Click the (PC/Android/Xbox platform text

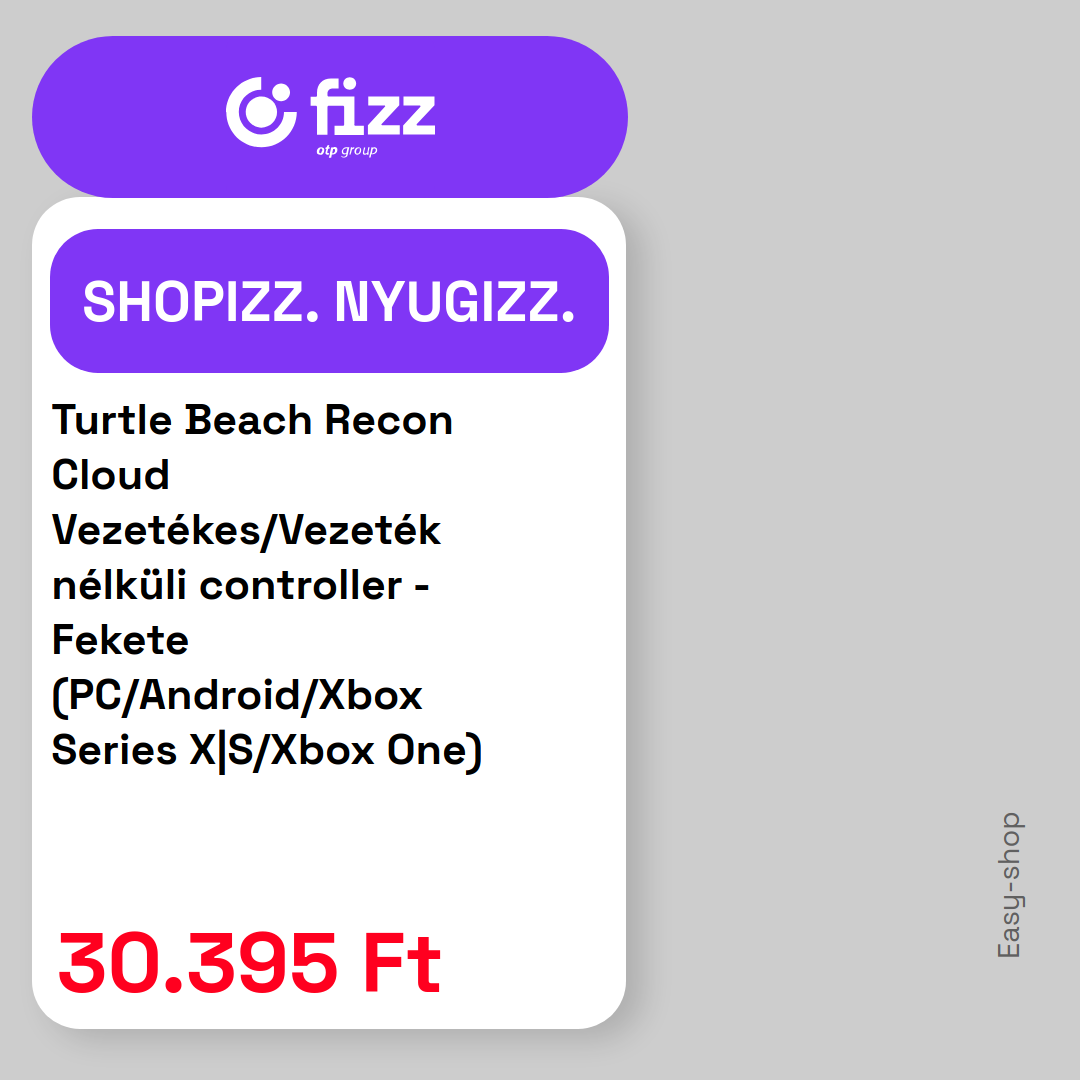[237, 696]
